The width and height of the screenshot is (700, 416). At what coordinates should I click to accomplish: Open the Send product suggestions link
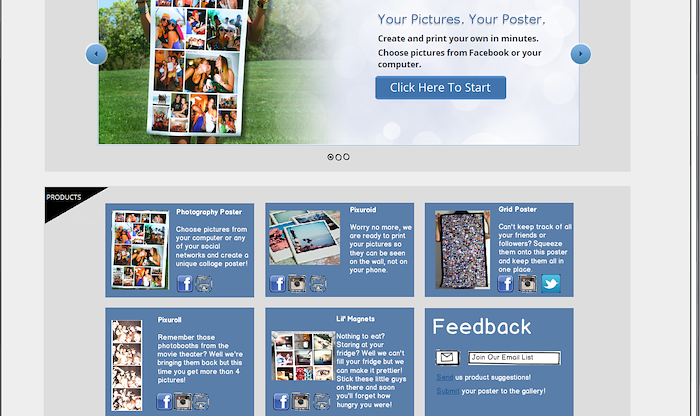click(445, 378)
